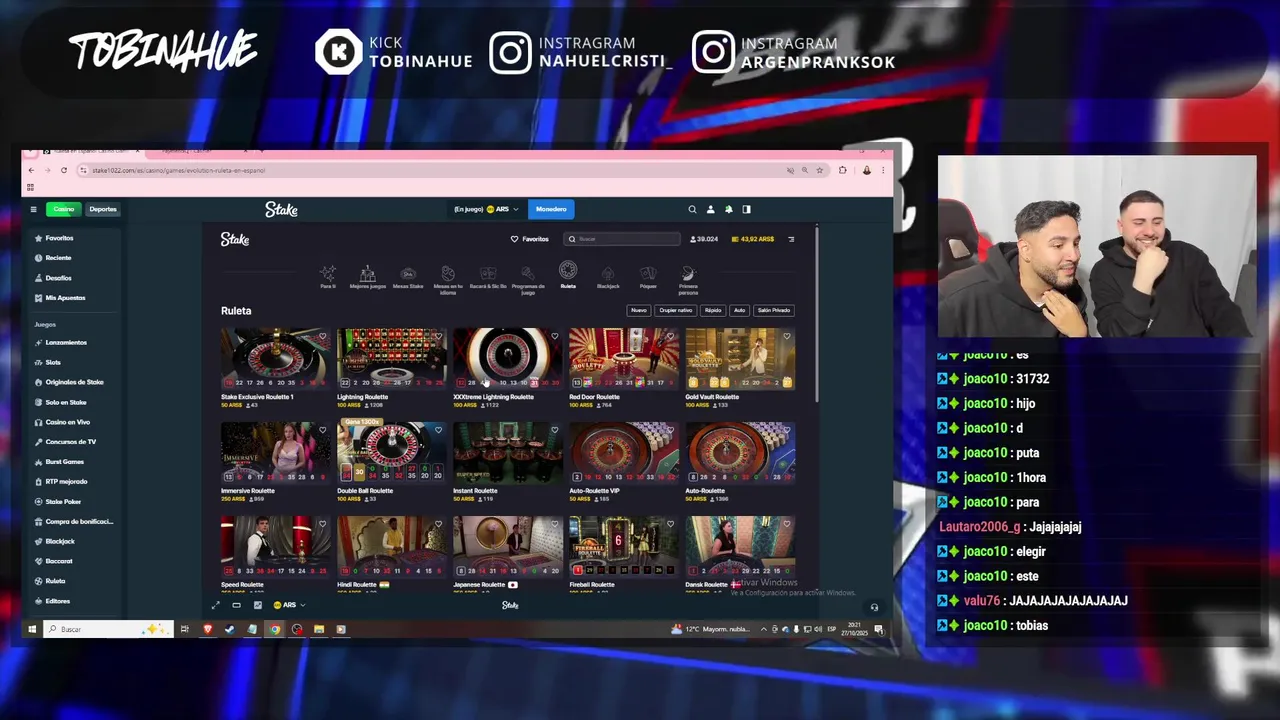Select the Póquer category

648,277
